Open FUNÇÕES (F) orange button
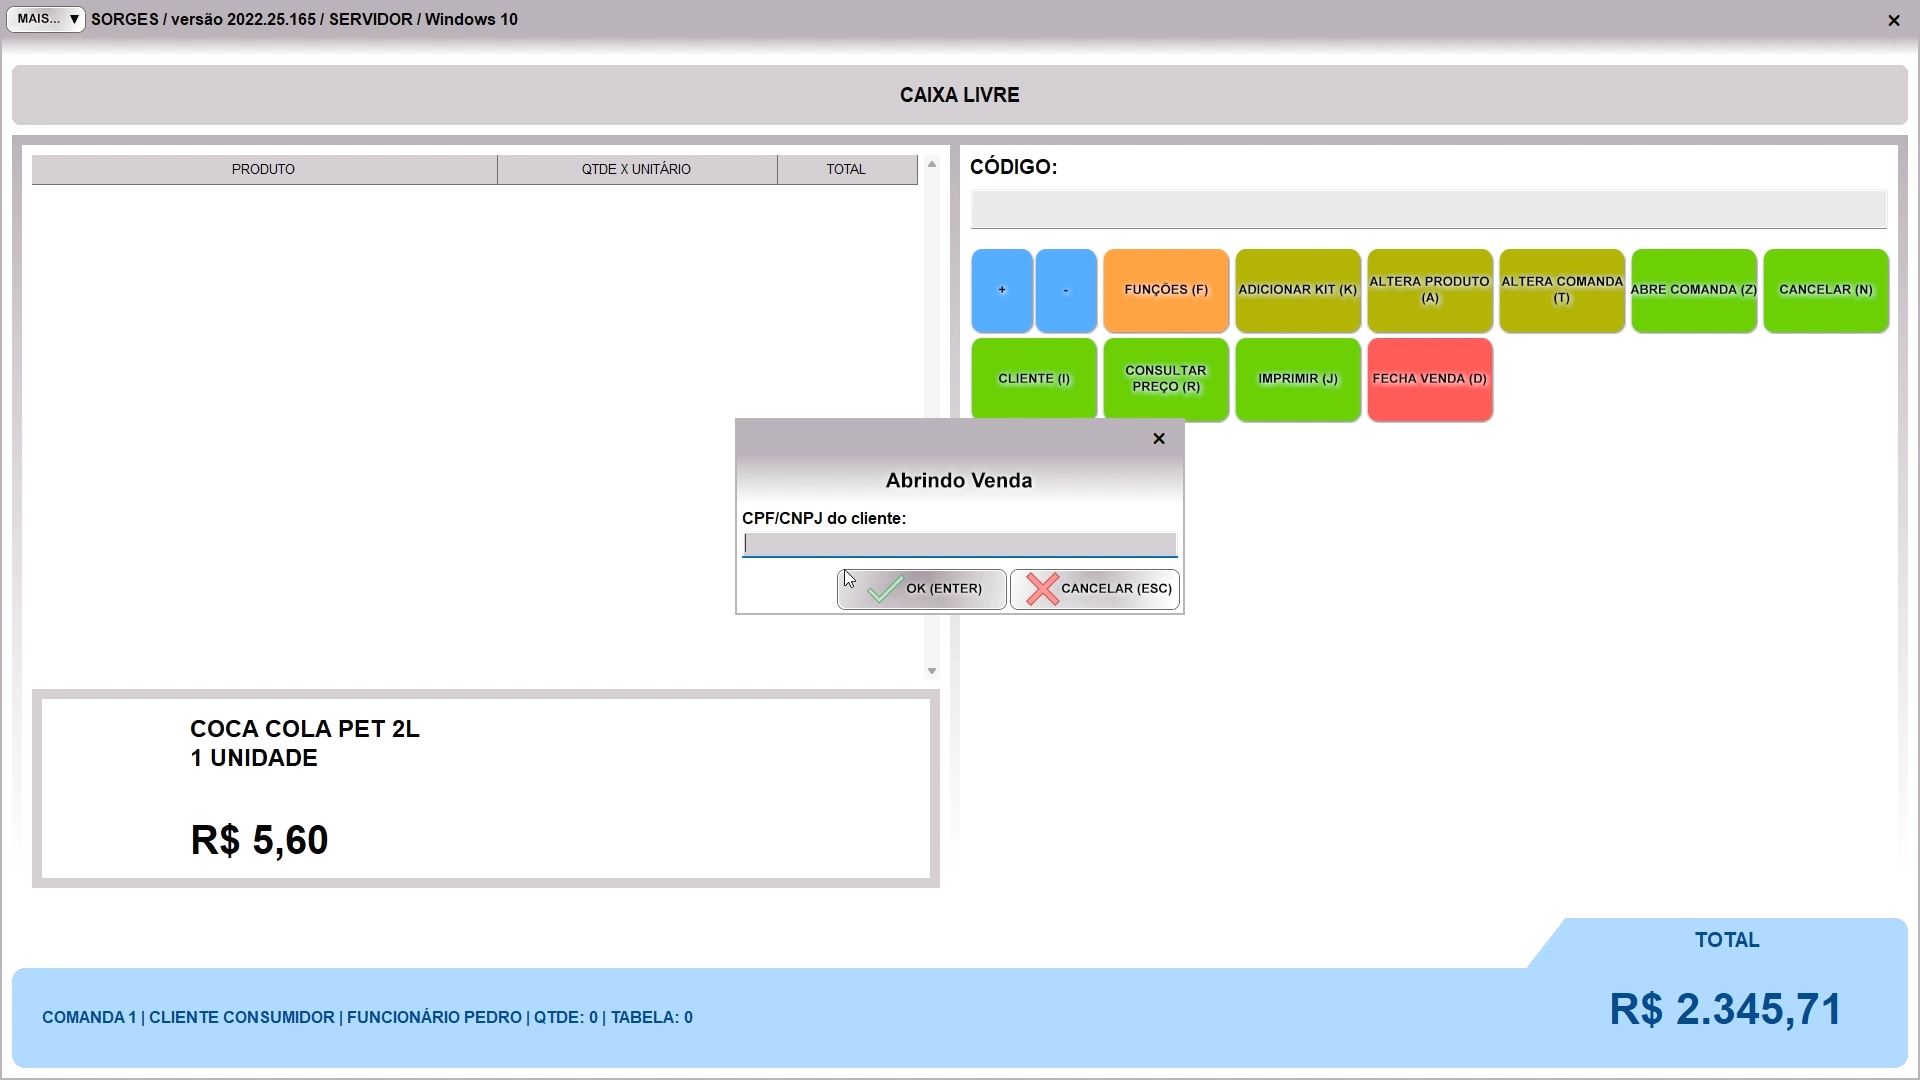 tap(1165, 290)
